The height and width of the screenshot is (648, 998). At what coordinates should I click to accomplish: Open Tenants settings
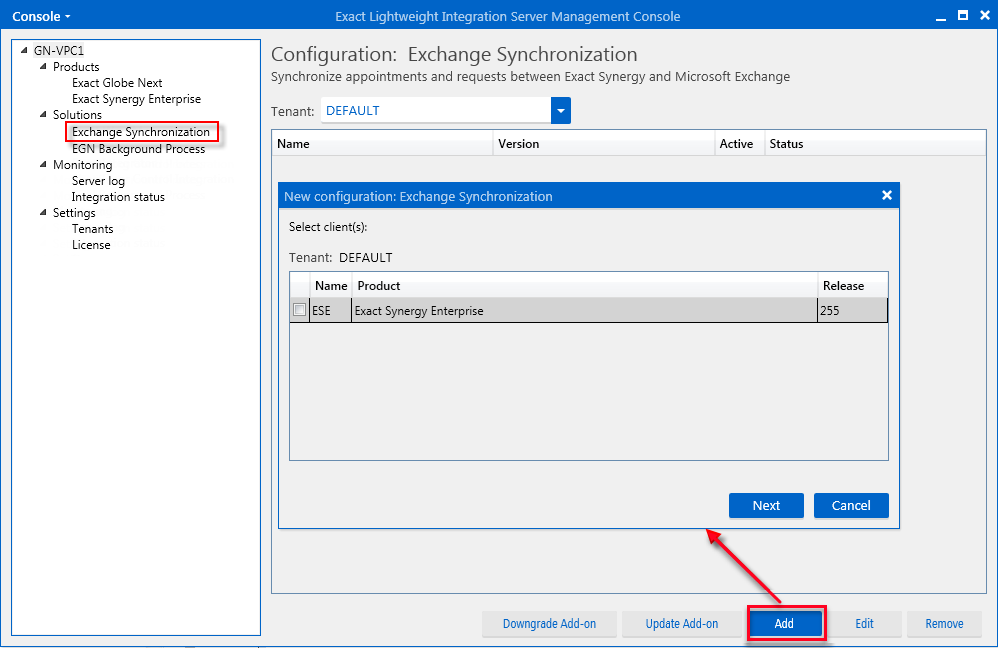pos(92,229)
